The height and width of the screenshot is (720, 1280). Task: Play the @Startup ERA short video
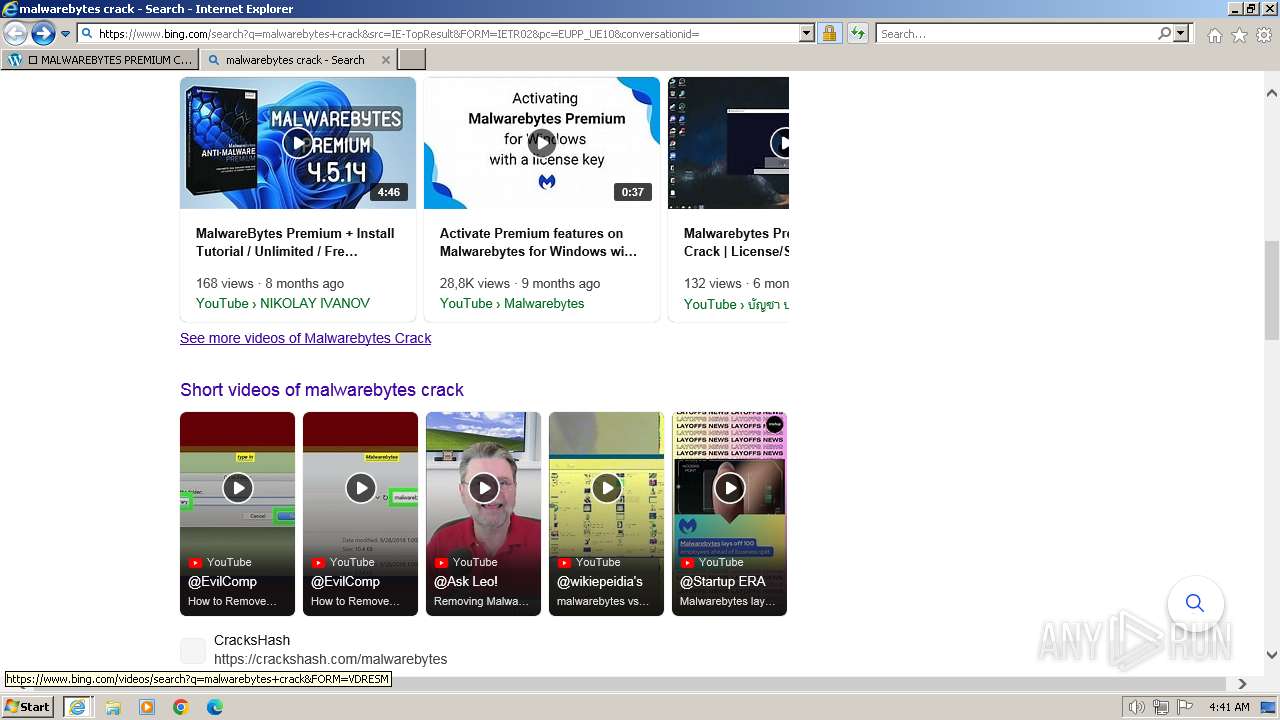[729, 488]
